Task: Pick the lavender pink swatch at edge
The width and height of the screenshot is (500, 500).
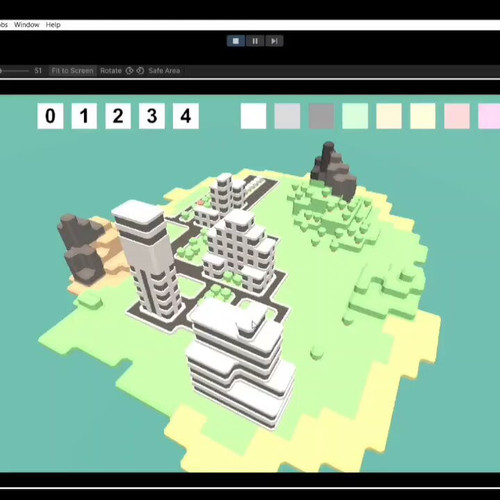Action: point(489,116)
